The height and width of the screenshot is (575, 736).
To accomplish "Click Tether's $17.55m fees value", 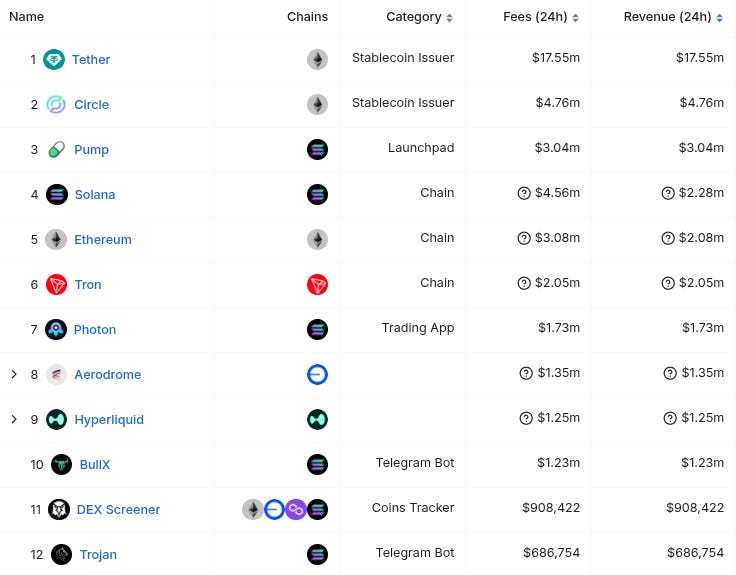I will tap(556, 58).
